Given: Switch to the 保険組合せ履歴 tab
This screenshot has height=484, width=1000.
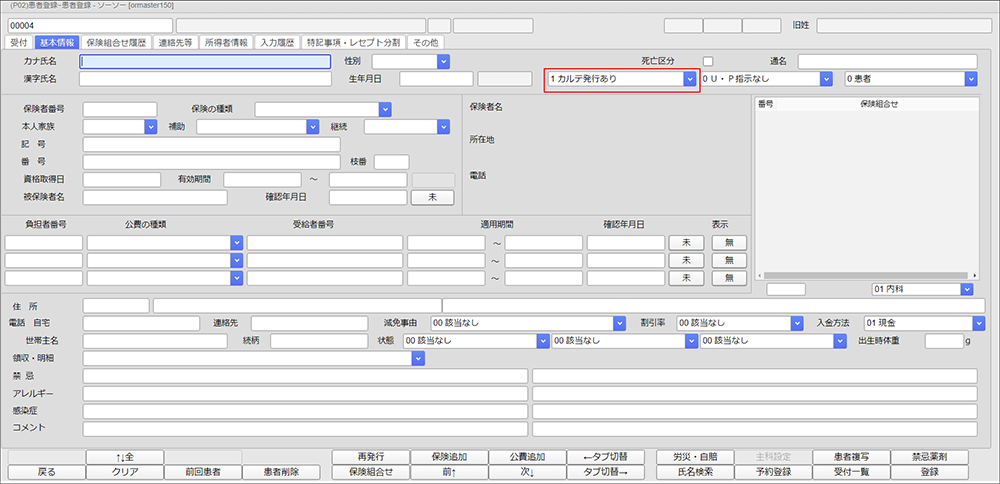Looking at the screenshot, I should coord(116,43).
